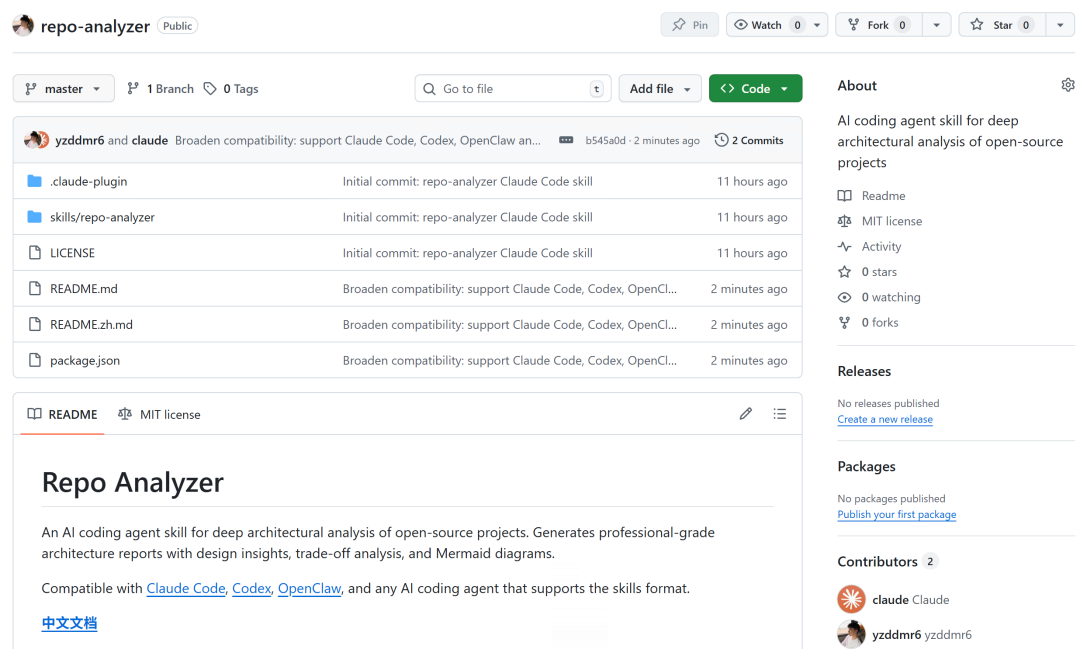1080x649 pixels.
Task: Open LICENSE row Initial commit message
Action: 468,253
